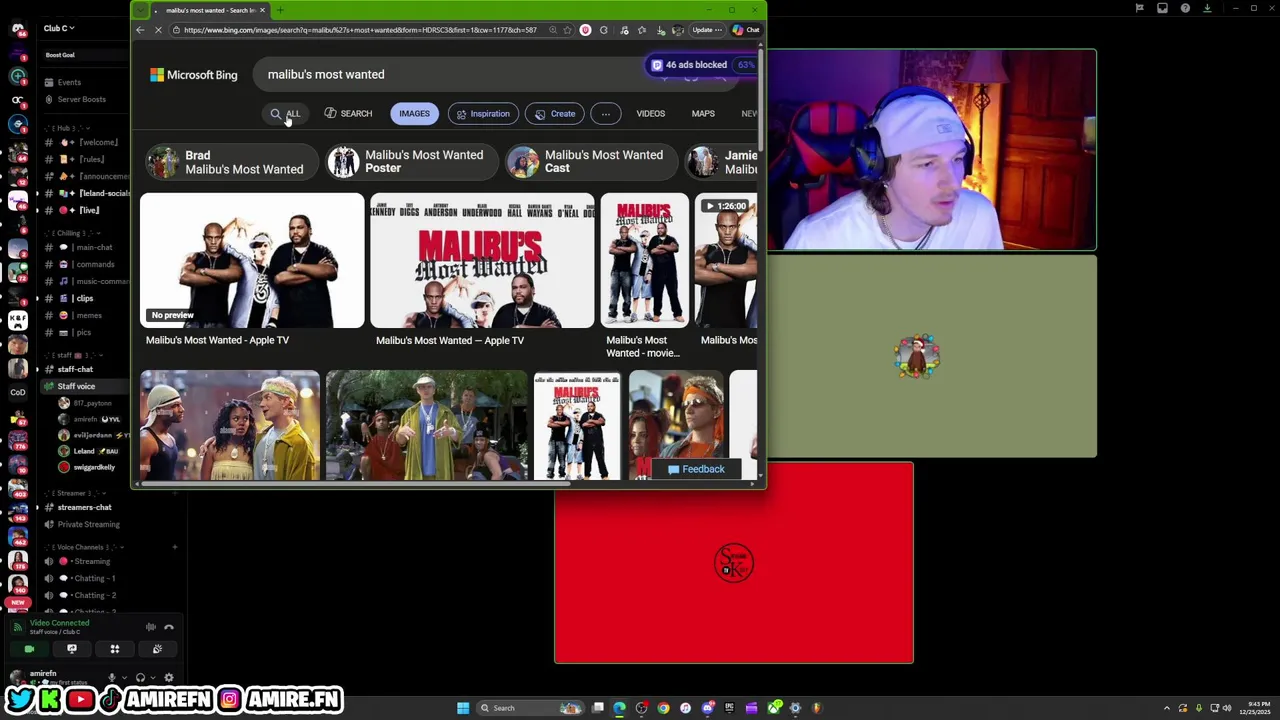Select the IMAGES tab
Screen dimensions: 1280x720
(x=414, y=114)
